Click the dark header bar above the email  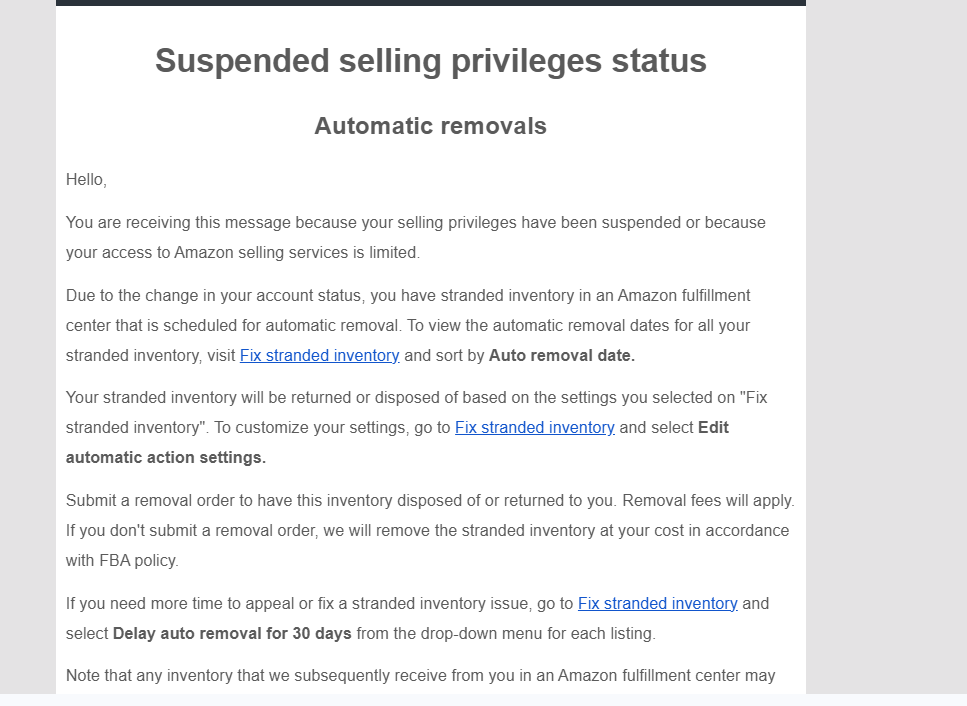click(430, 2)
